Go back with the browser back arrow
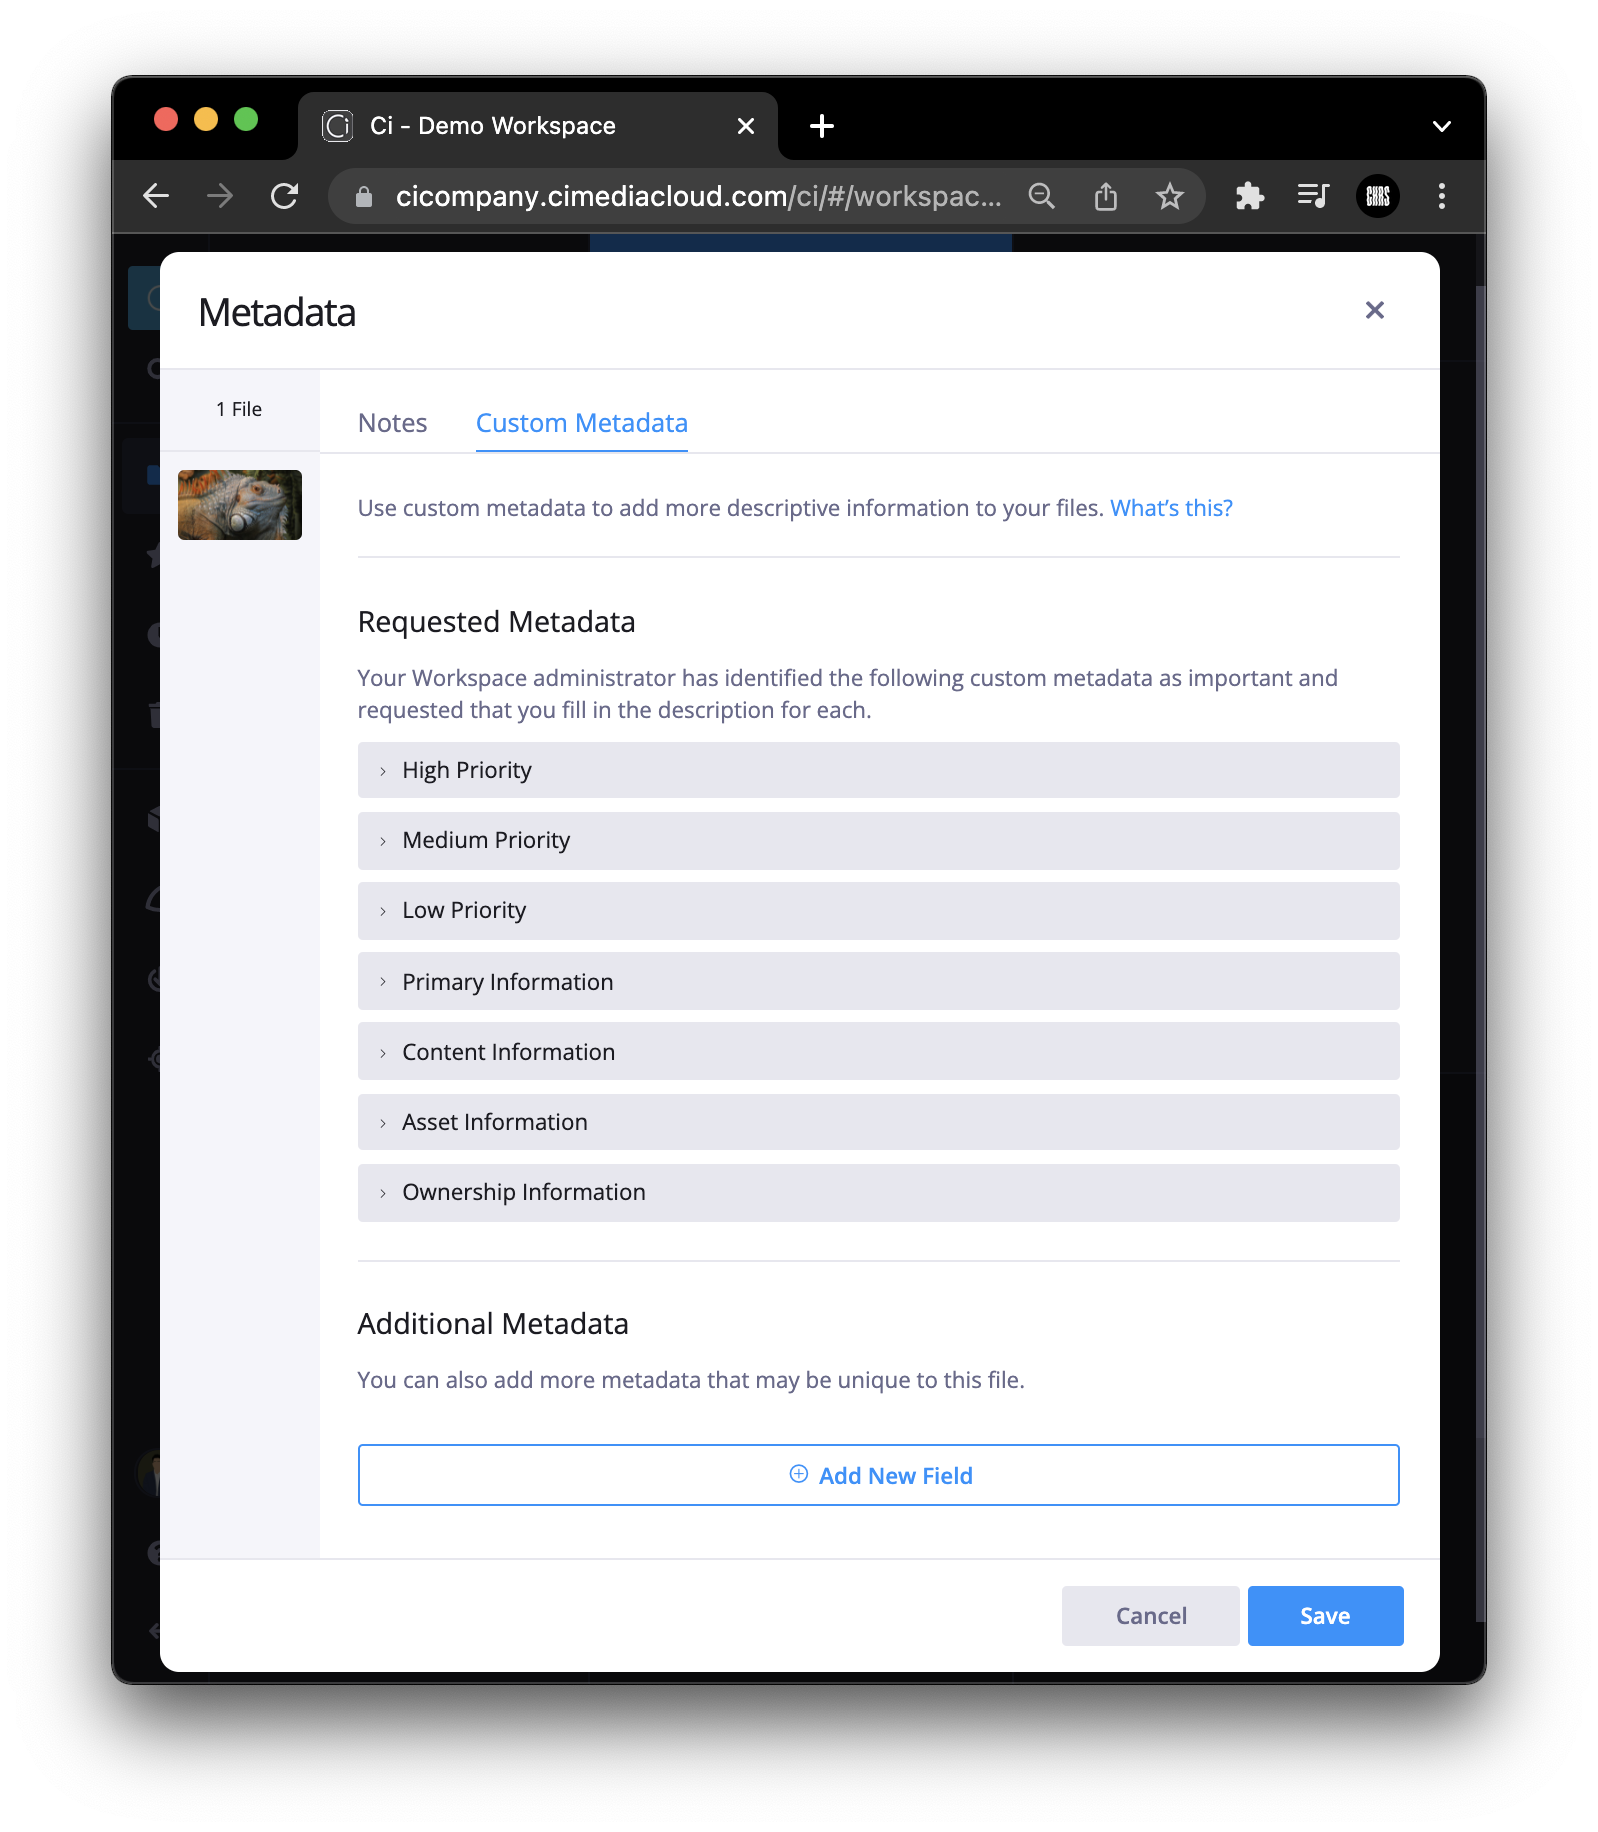 pyautogui.click(x=156, y=196)
